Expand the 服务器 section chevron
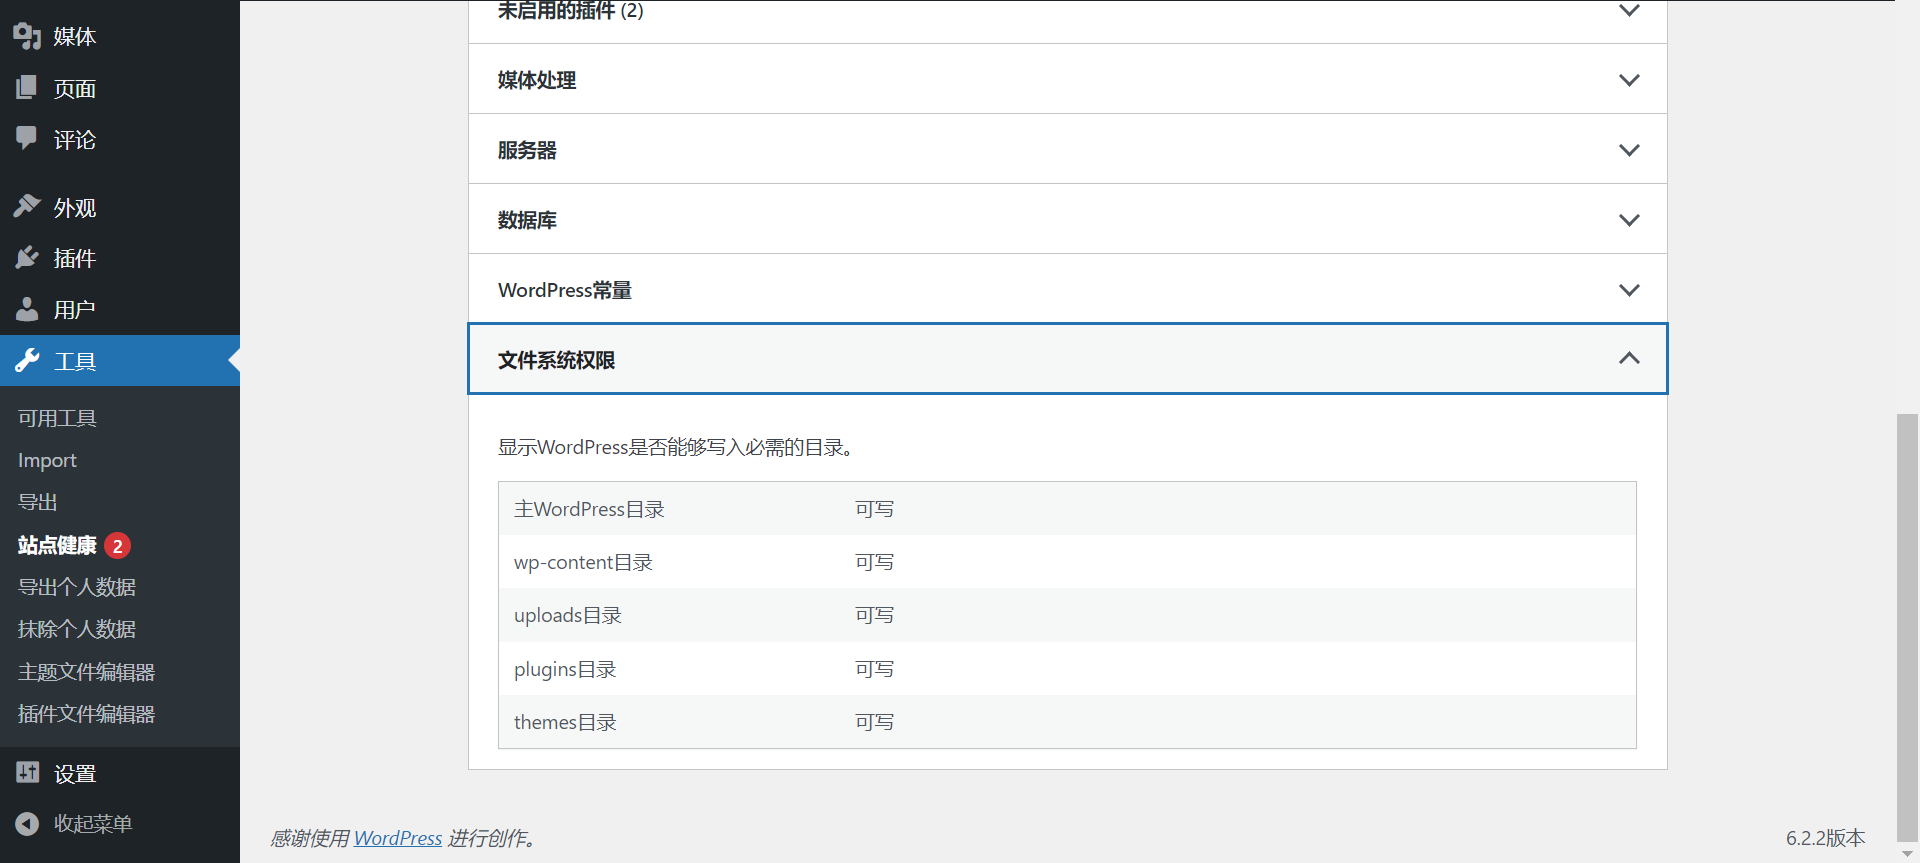Screen dimensions: 1920x863 [1629, 150]
